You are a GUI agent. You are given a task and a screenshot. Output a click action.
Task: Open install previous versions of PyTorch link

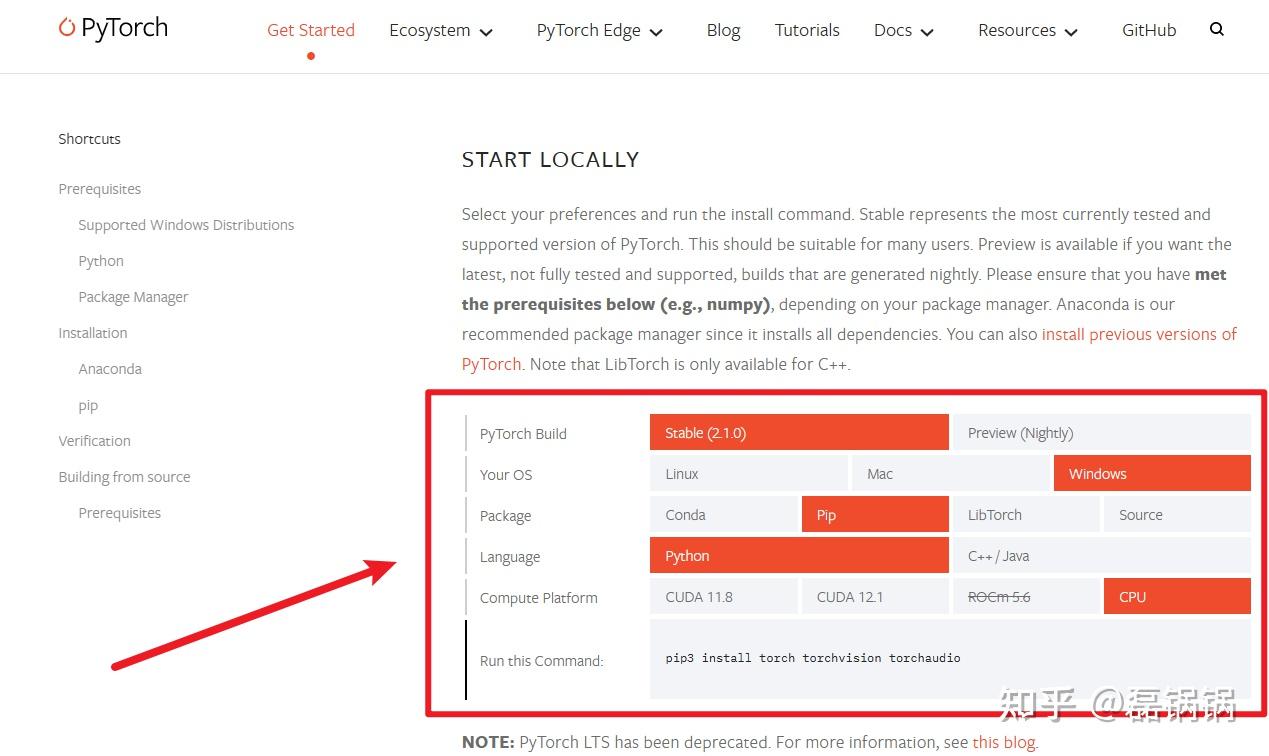[1139, 334]
